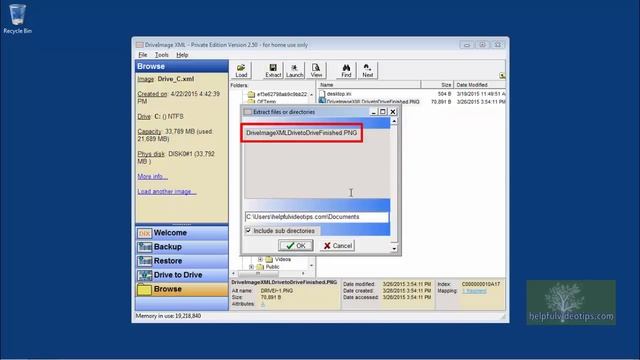Expand the Videos folder node

click(x=260, y=259)
